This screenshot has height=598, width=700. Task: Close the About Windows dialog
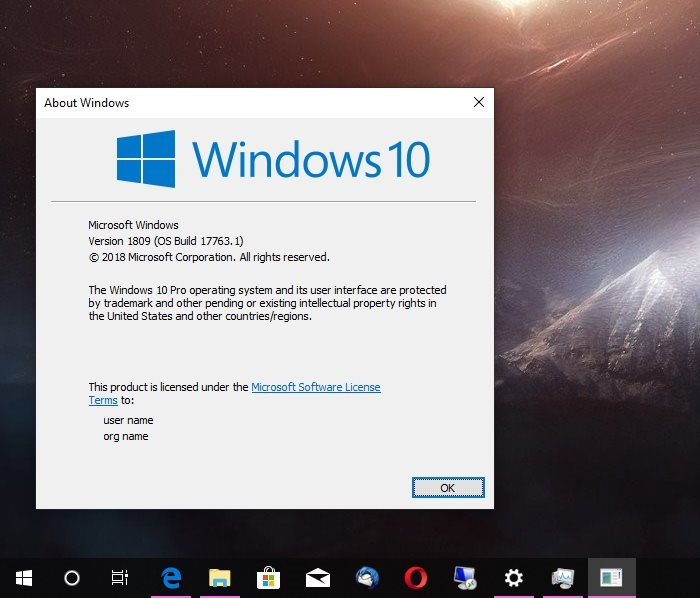coord(479,102)
